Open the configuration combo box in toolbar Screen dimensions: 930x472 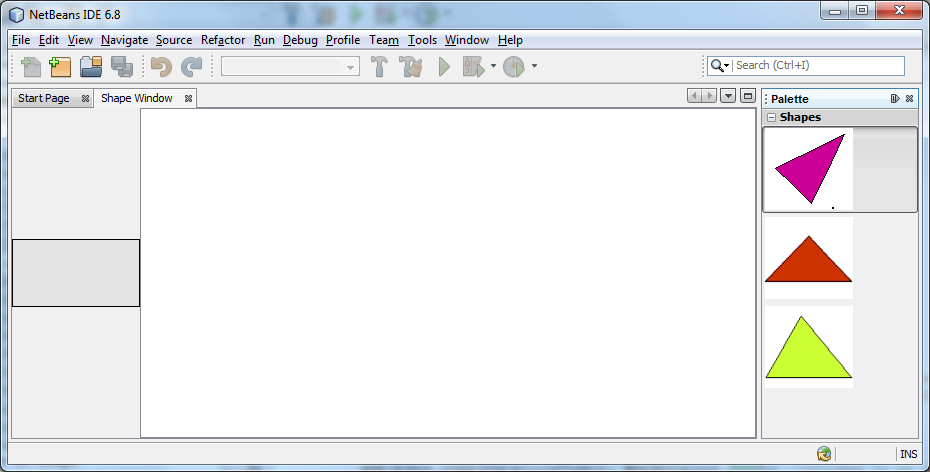[290, 66]
